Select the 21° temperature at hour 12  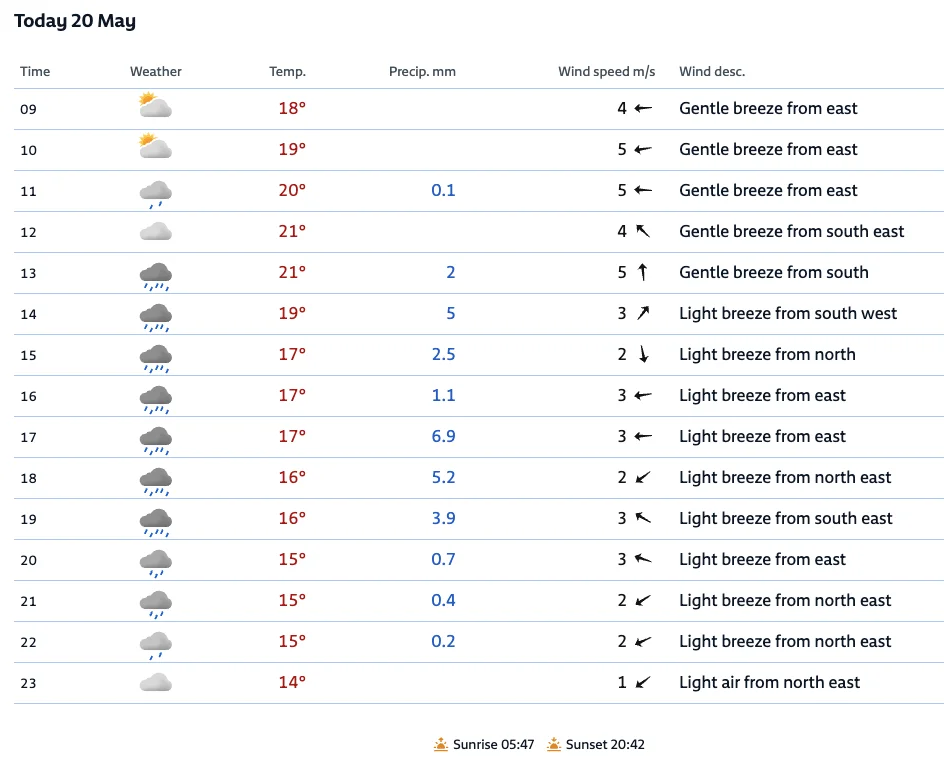click(292, 231)
